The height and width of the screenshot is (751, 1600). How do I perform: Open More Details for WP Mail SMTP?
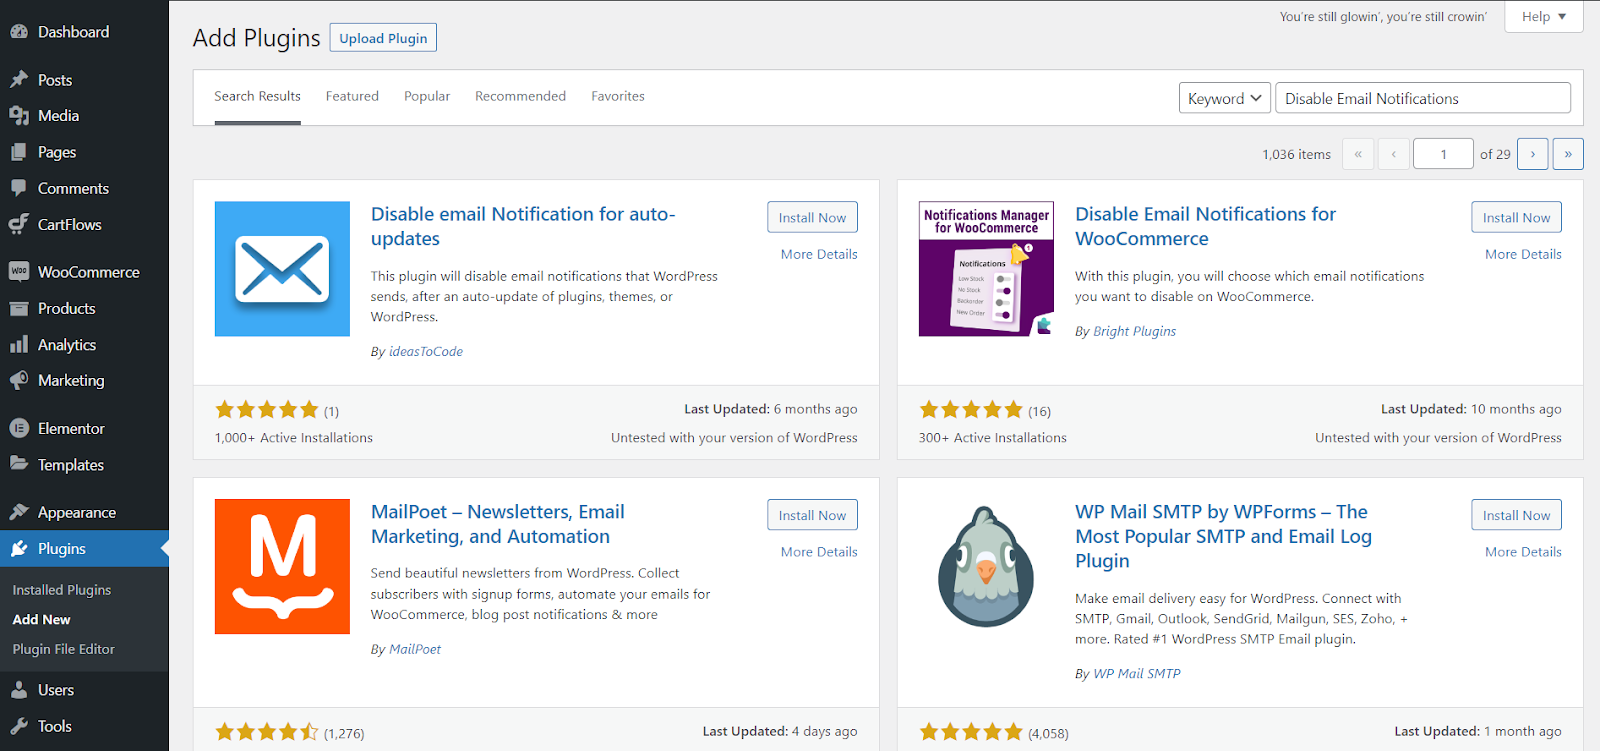1523,552
